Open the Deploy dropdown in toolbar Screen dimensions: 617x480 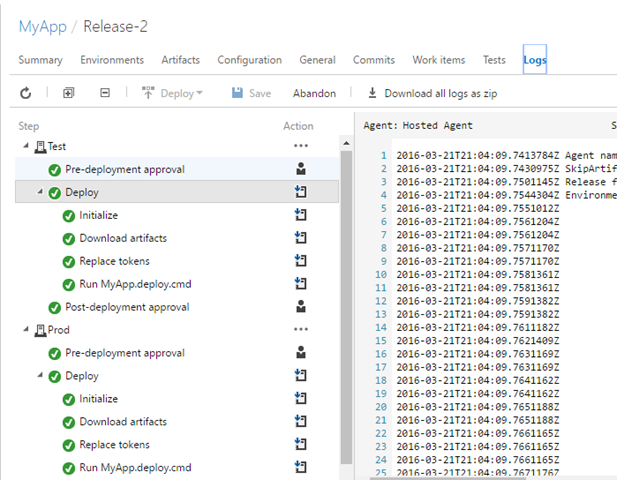pyautogui.click(x=172, y=93)
